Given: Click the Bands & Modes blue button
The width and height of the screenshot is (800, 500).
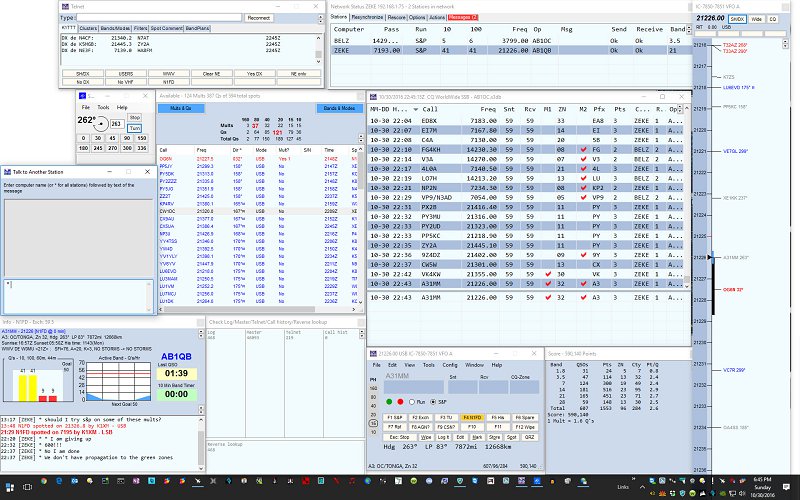Looking at the screenshot, I should [340, 108].
